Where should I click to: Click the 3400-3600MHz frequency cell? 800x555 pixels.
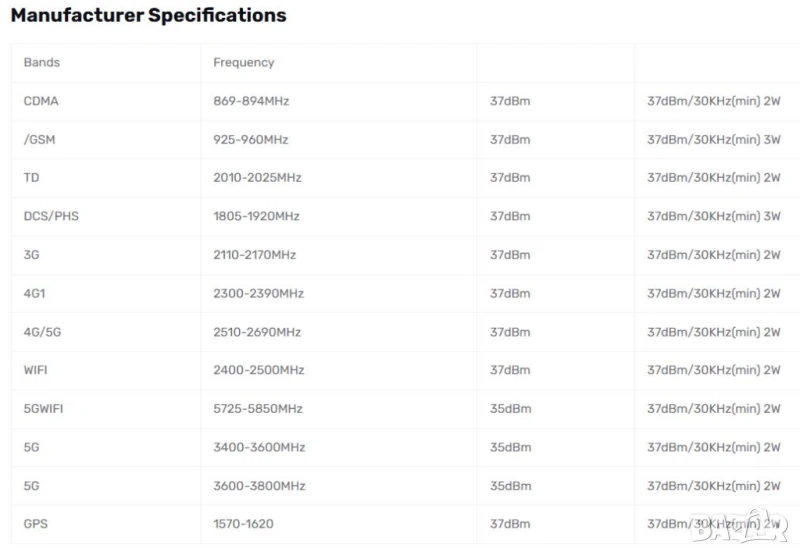(x=259, y=447)
